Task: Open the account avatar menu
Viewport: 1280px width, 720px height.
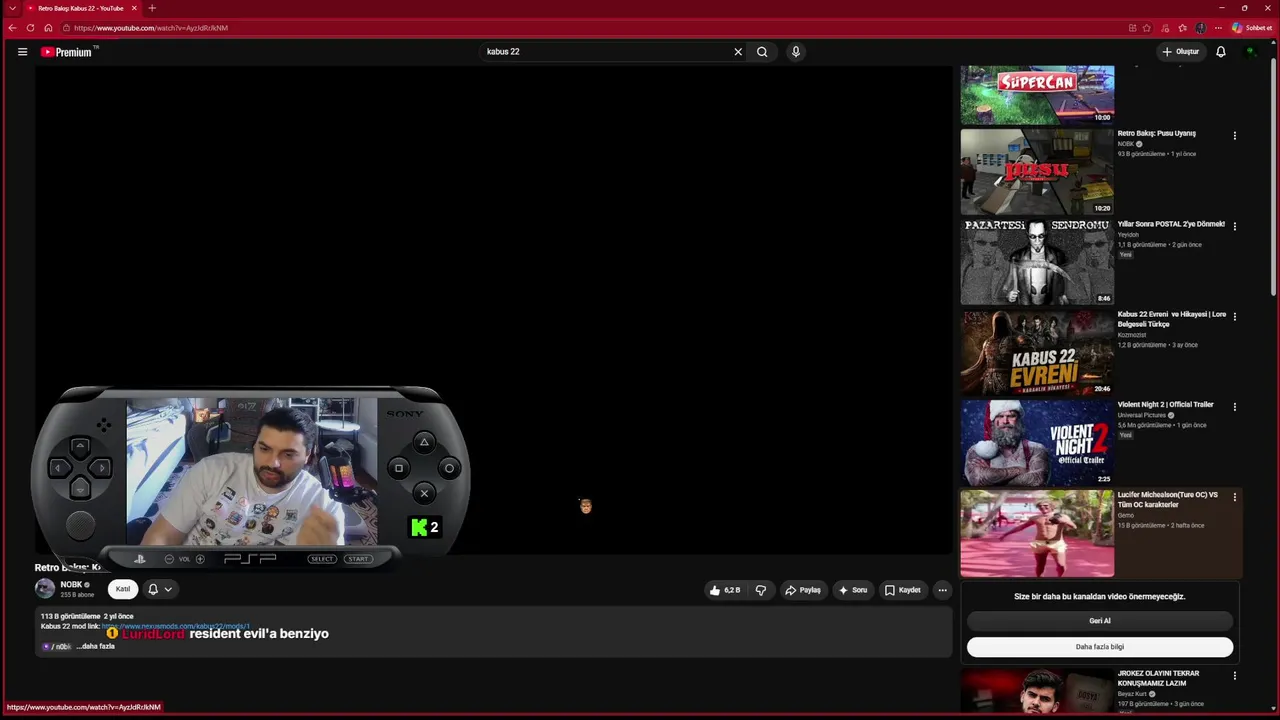Action: coord(1250,52)
